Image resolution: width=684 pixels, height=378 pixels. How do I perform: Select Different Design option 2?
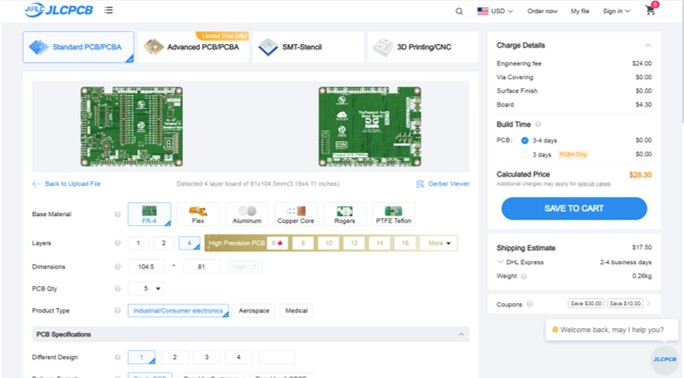click(x=174, y=357)
